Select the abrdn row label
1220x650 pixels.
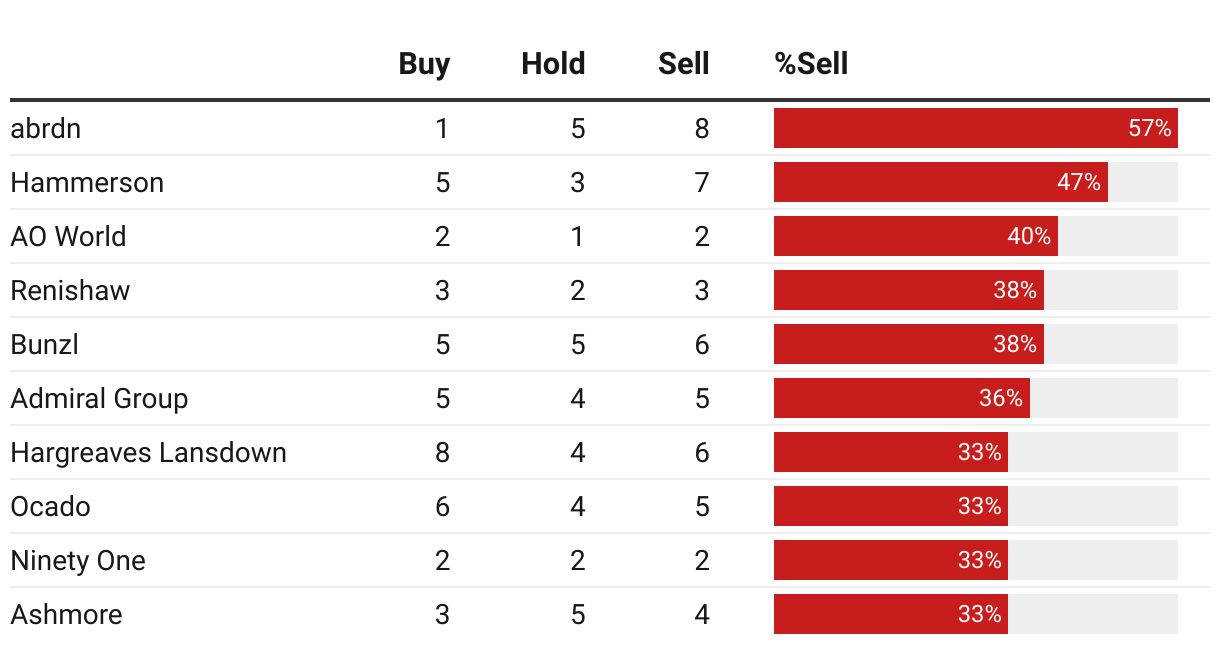(46, 128)
